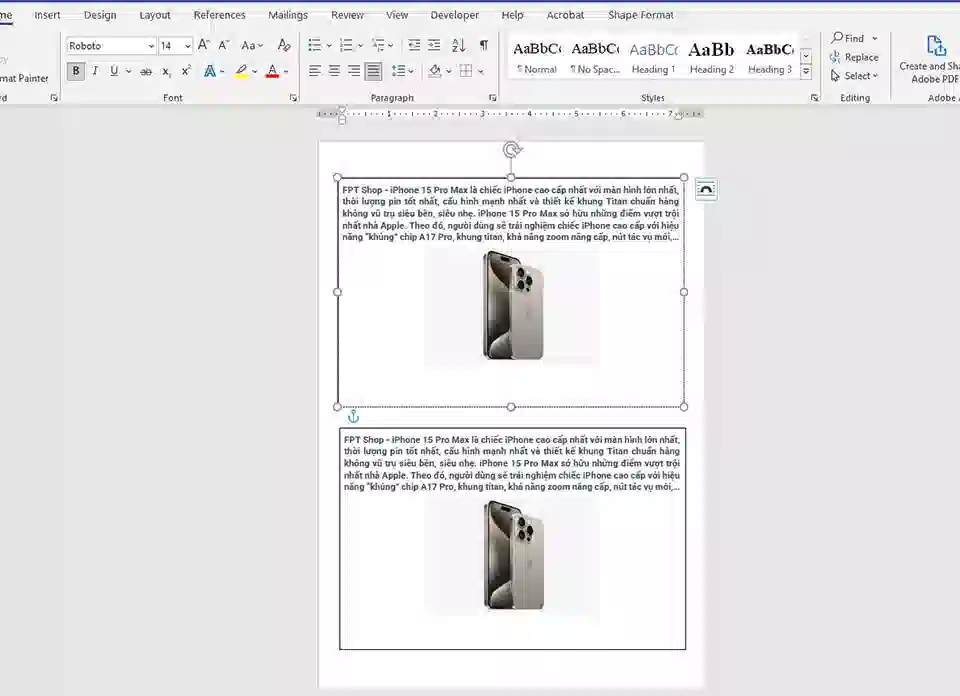960x696 pixels.
Task: Click Create and Share Adobe PDF icon
Action: pyautogui.click(x=936, y=46)
